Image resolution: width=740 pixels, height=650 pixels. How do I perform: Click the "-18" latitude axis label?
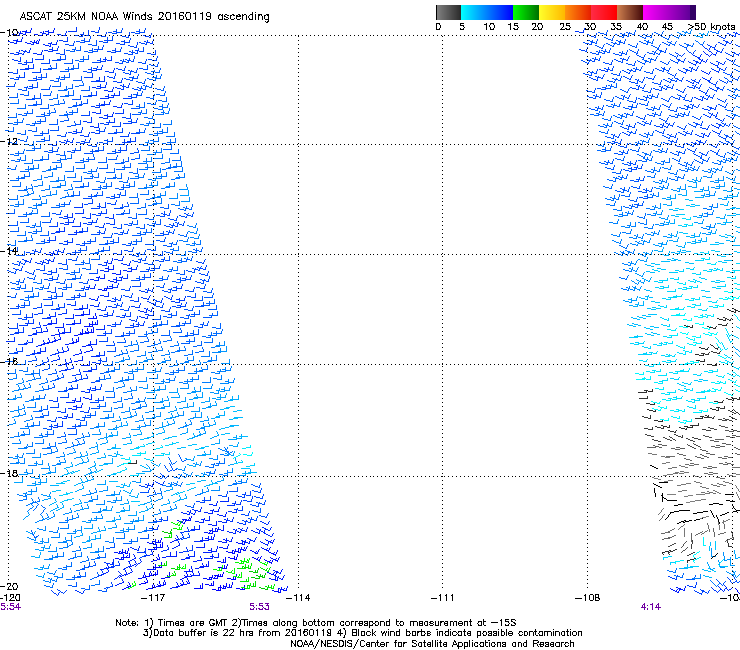[9, 473]
